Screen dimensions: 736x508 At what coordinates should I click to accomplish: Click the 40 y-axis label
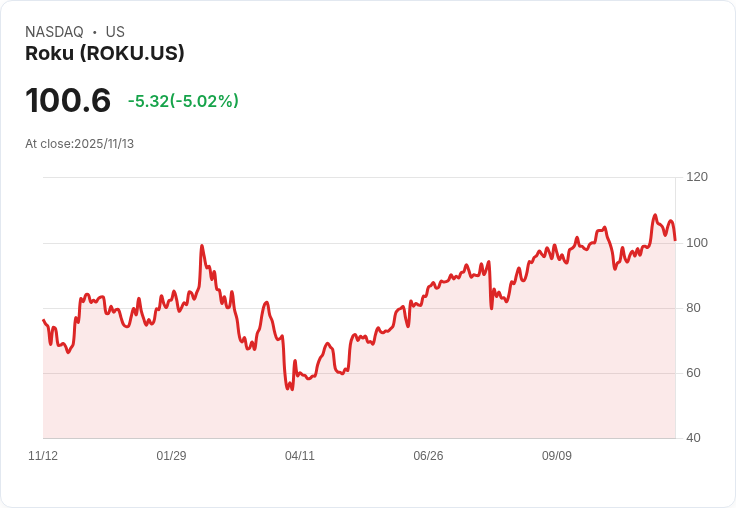(x=693, y=438)
